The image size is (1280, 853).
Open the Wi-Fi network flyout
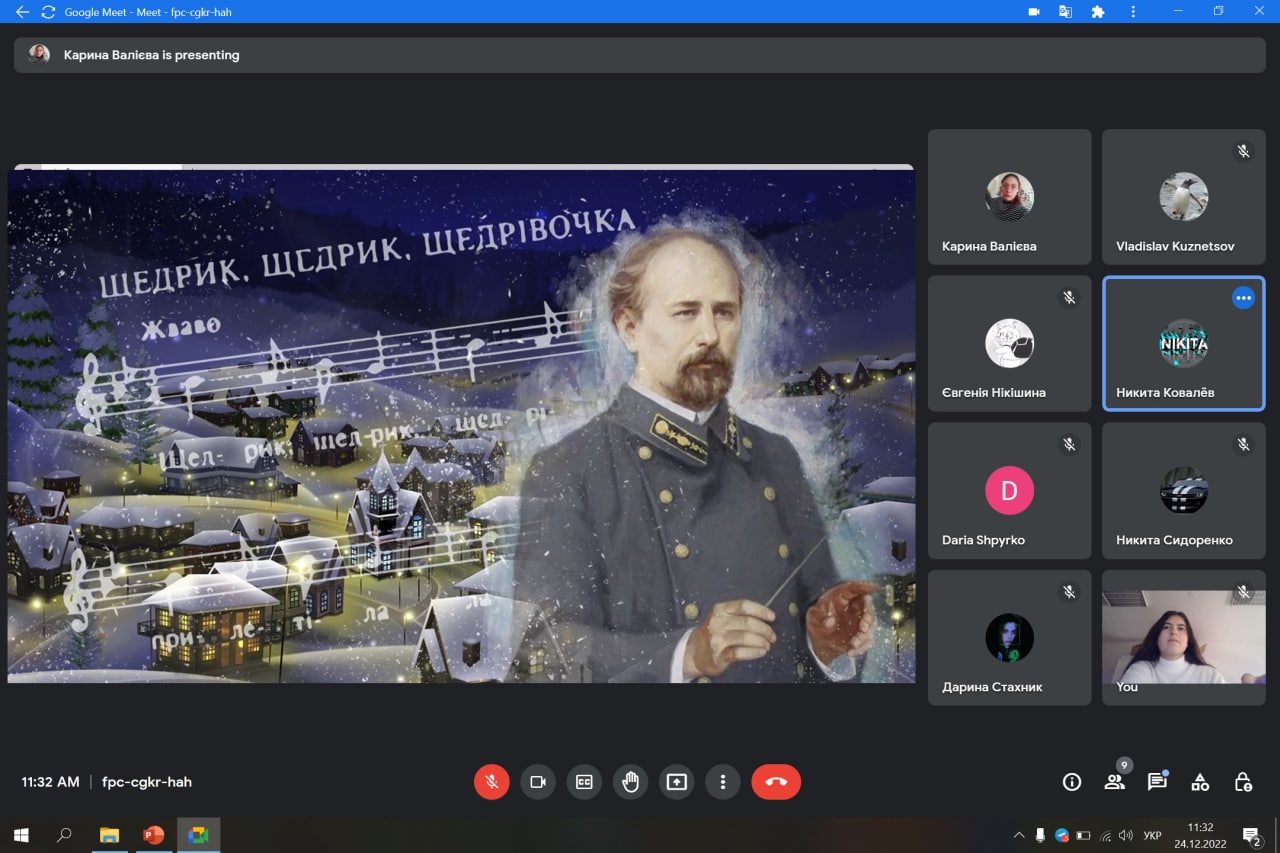(1105, 835)
